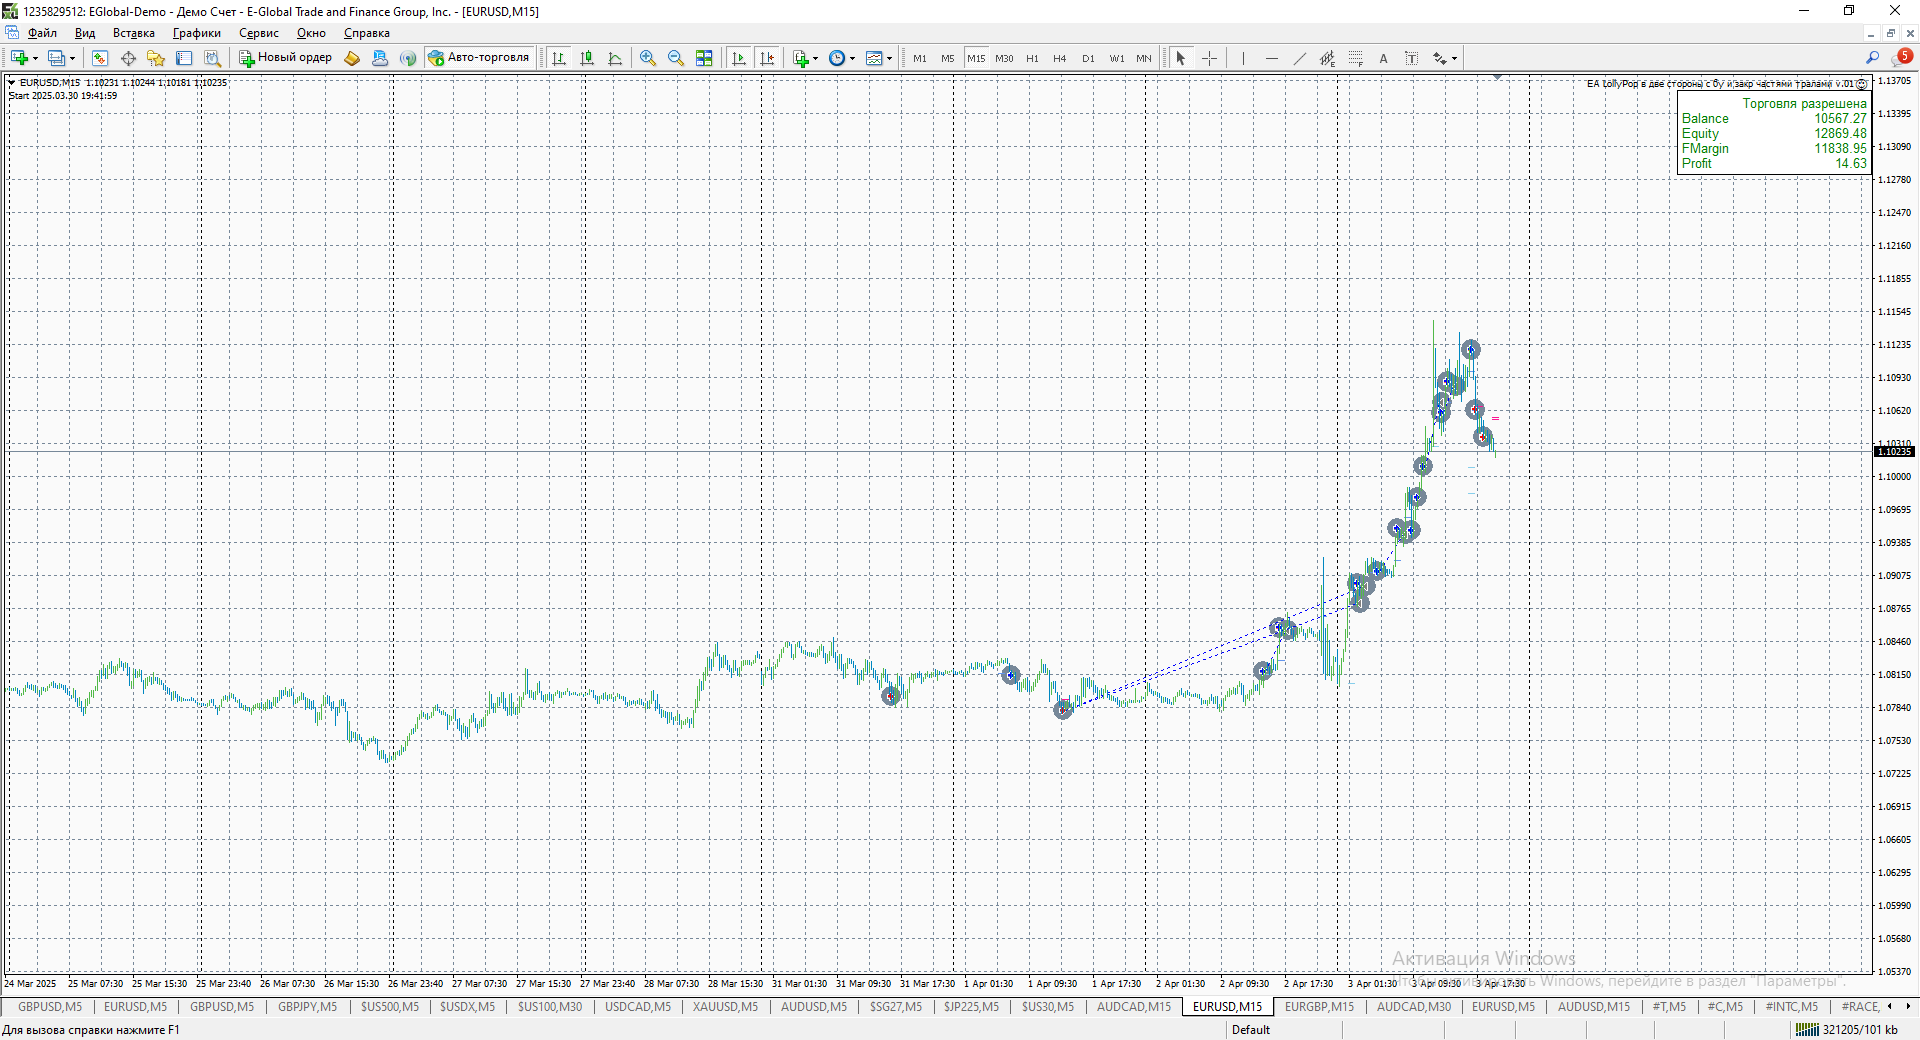The image size is (1920, 1040).
Task: Select the Fibonacci retracement tool
Action: [1355, 58]
